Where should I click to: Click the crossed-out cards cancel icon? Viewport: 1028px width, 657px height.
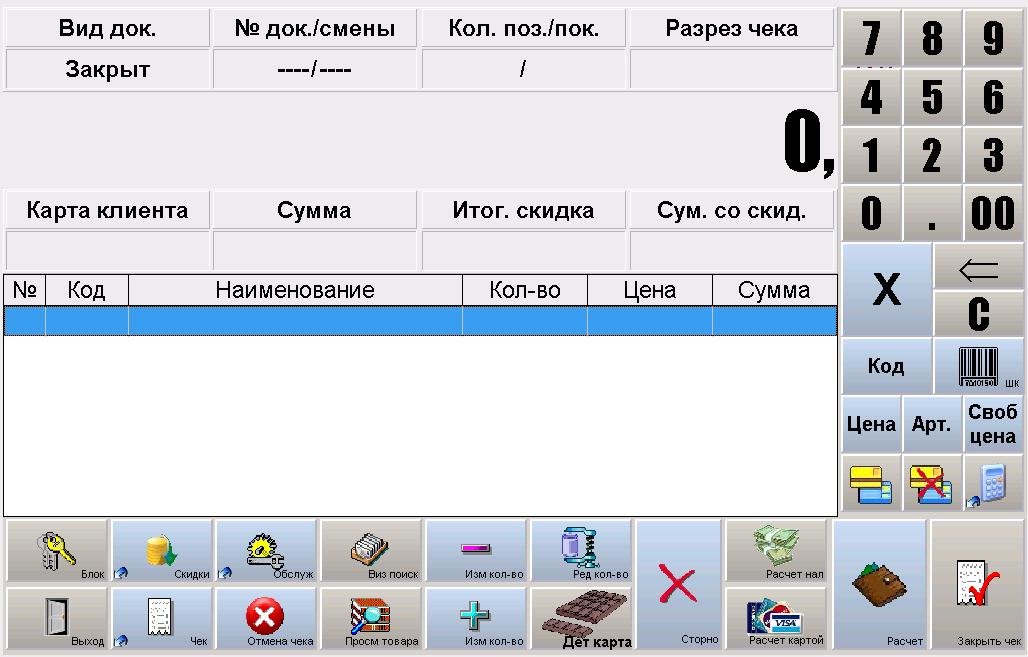click(931, 484)
